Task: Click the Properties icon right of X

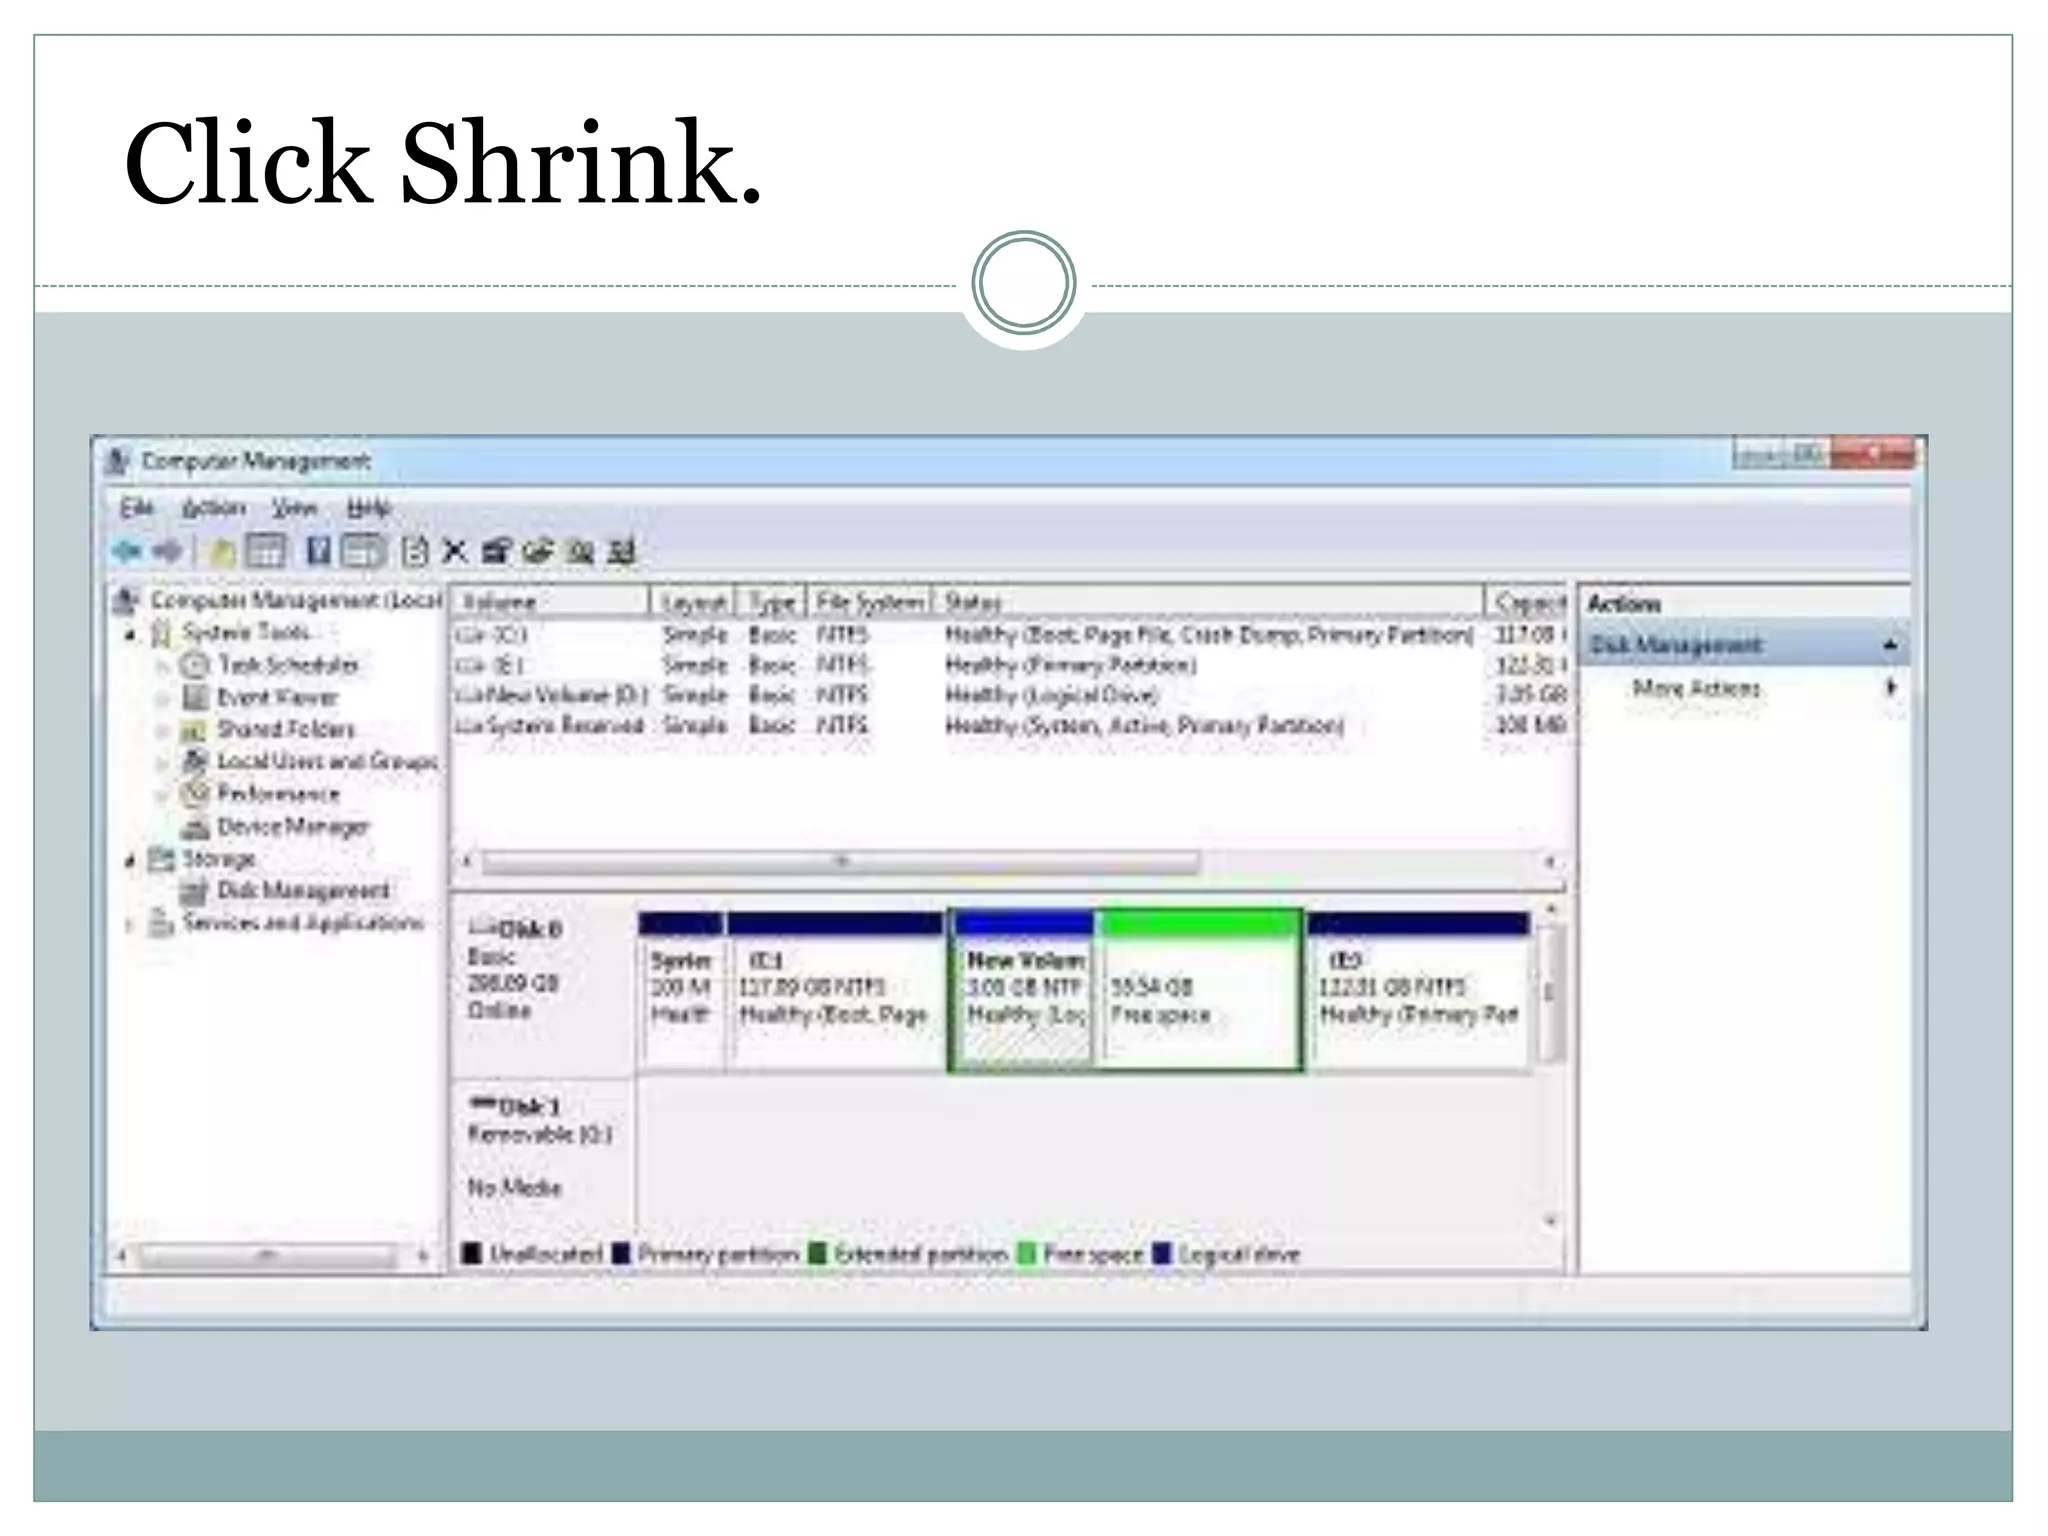Action: point(496,551)
